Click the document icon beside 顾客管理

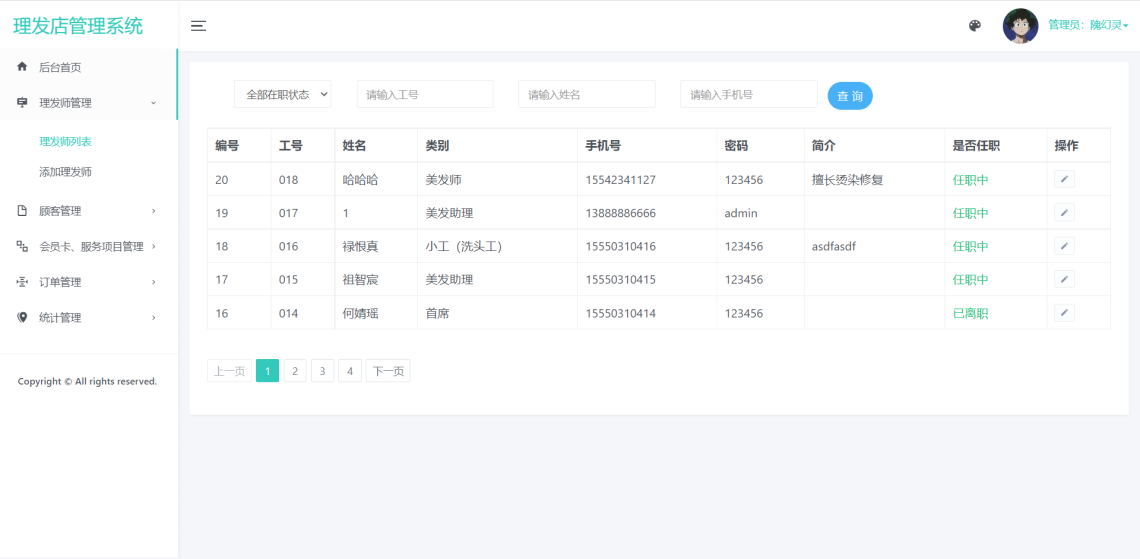pos(22,211)
